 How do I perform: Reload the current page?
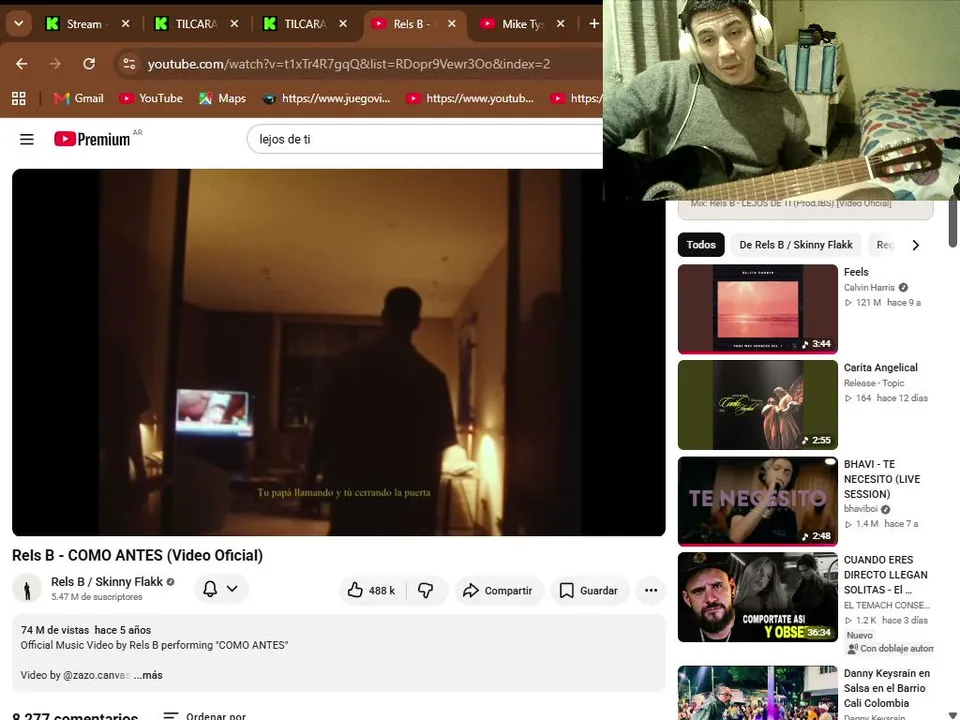(x=89, y=64)
